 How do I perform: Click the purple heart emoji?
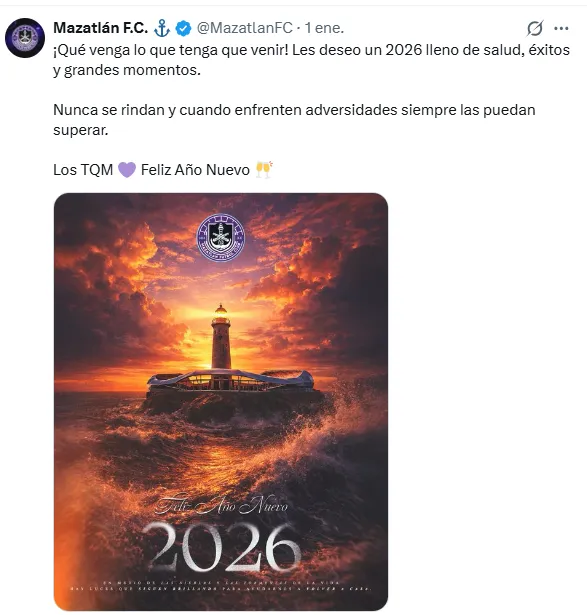coord(127,170)
